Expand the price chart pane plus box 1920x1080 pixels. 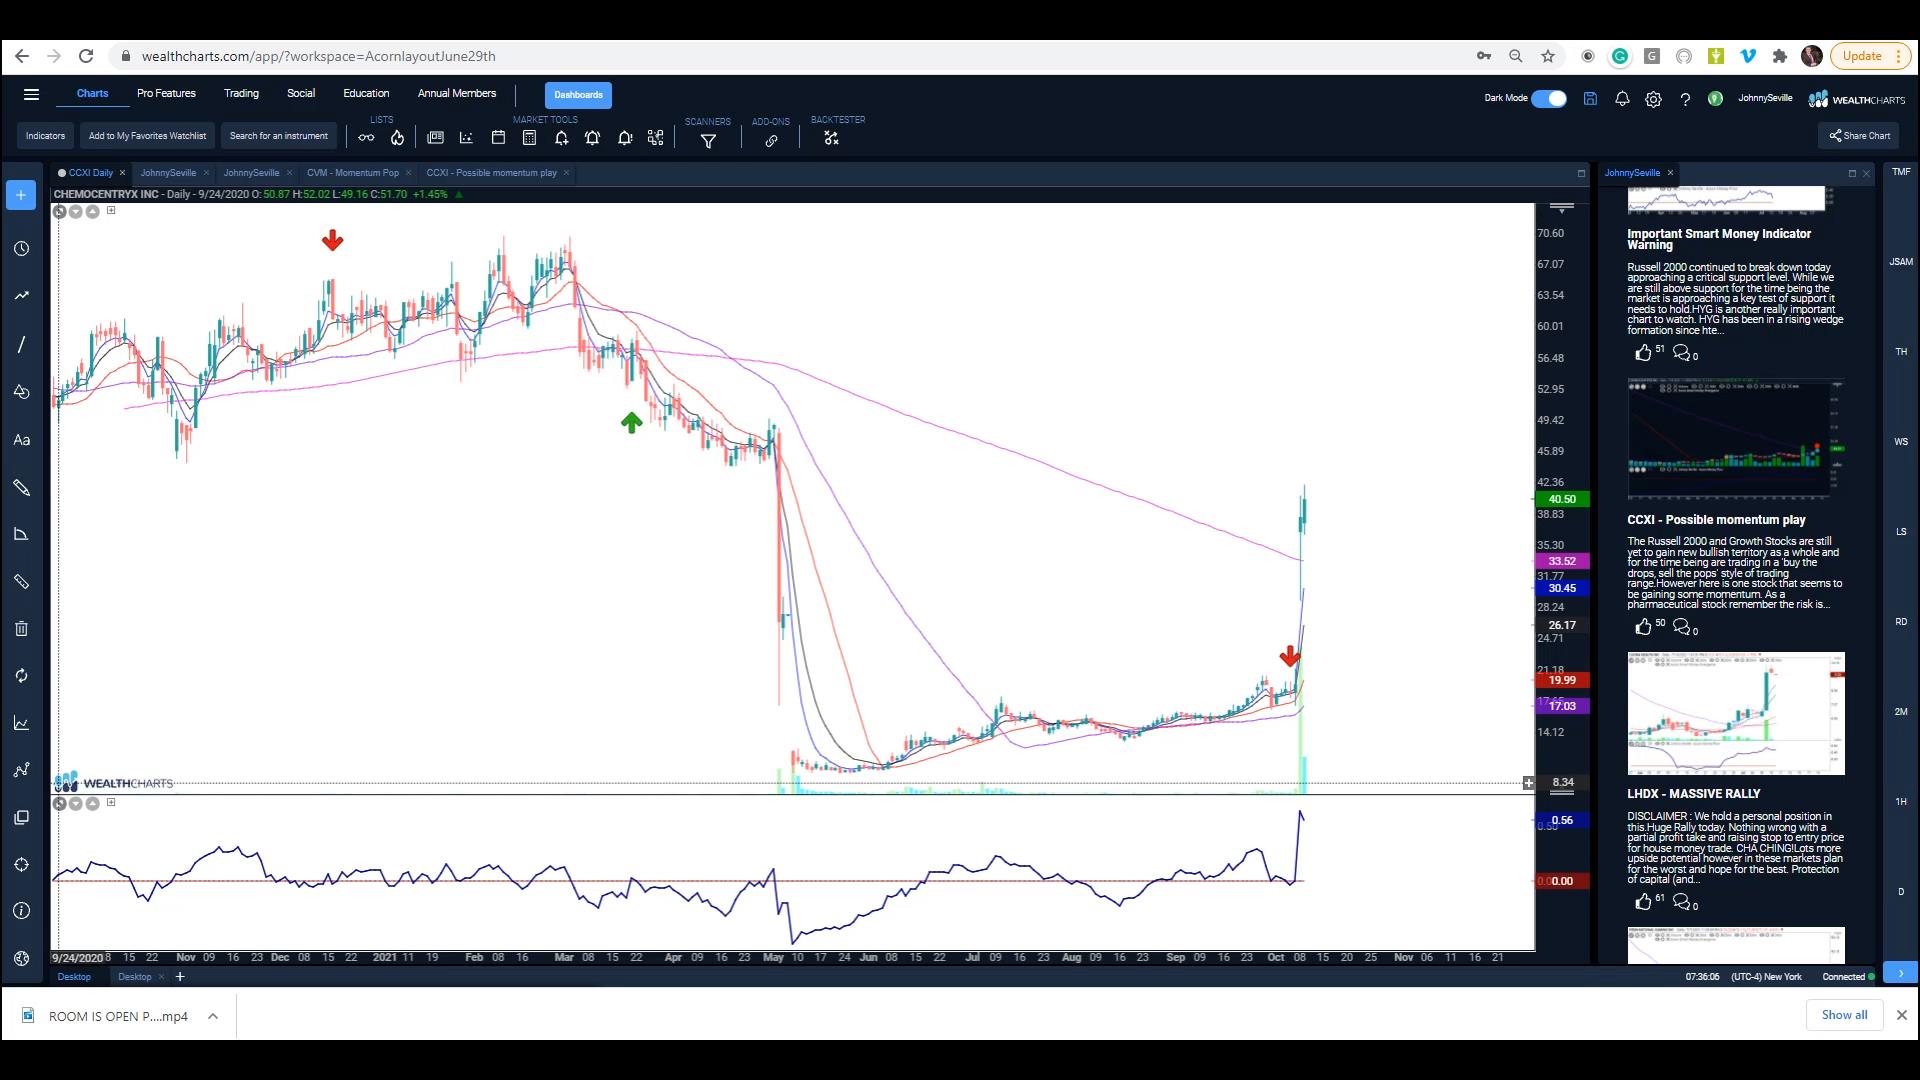click(111, 210)
